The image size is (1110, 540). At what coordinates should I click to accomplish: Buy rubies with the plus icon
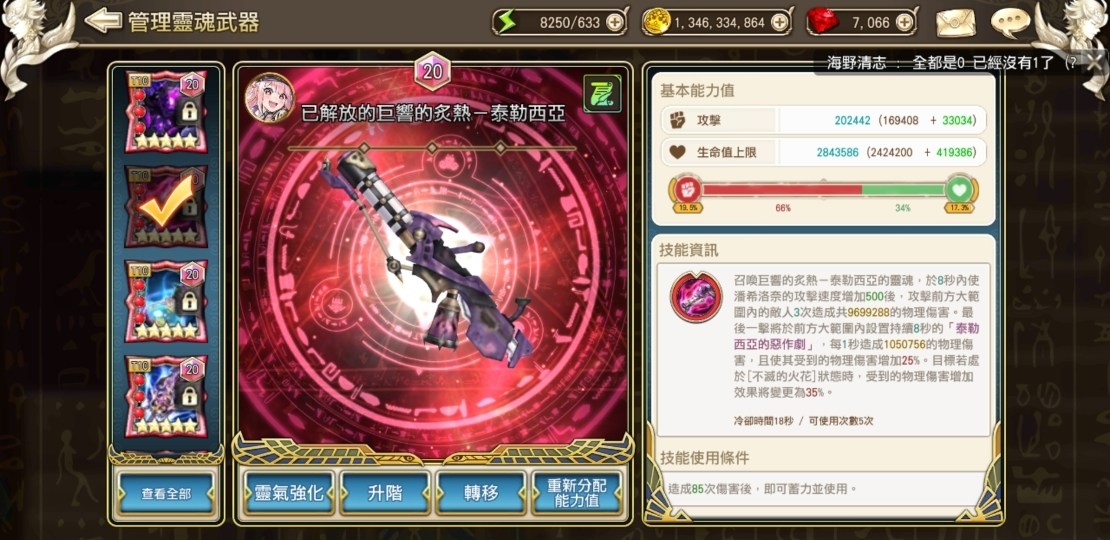point(904,23)
